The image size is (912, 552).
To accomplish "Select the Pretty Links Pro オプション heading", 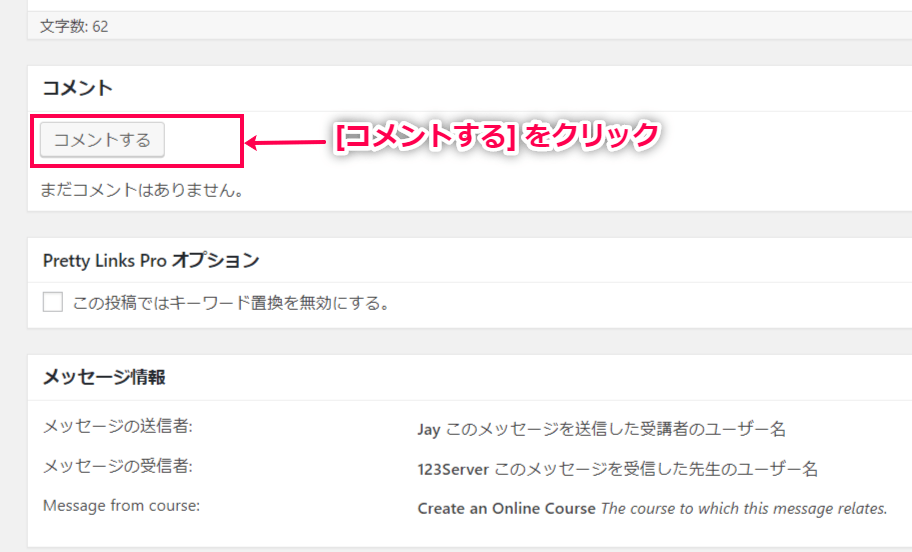I will [x=151, y=260].
